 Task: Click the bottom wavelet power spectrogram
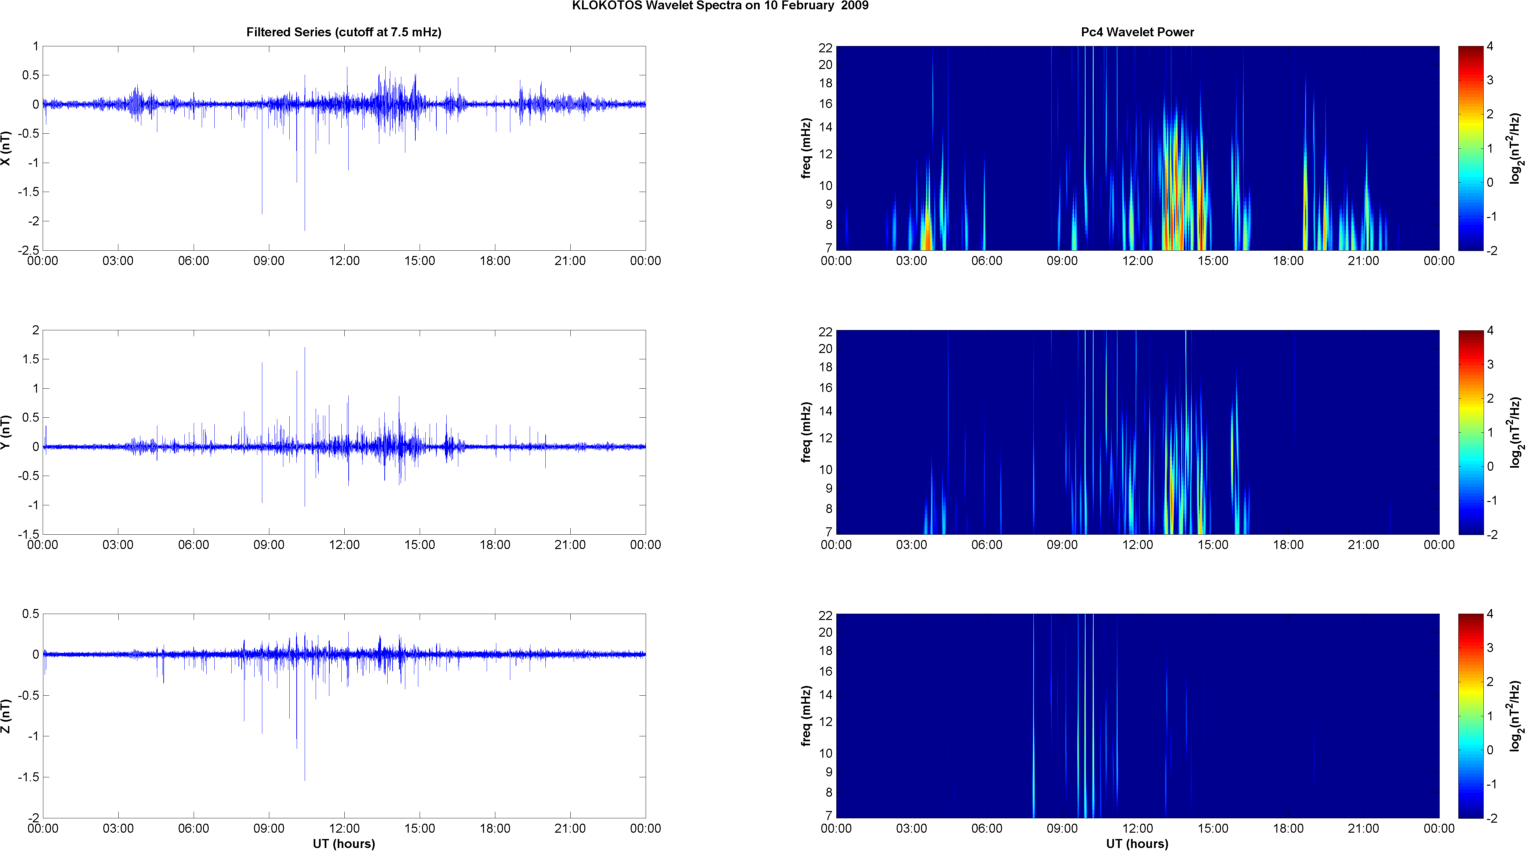pos(1137,716)
